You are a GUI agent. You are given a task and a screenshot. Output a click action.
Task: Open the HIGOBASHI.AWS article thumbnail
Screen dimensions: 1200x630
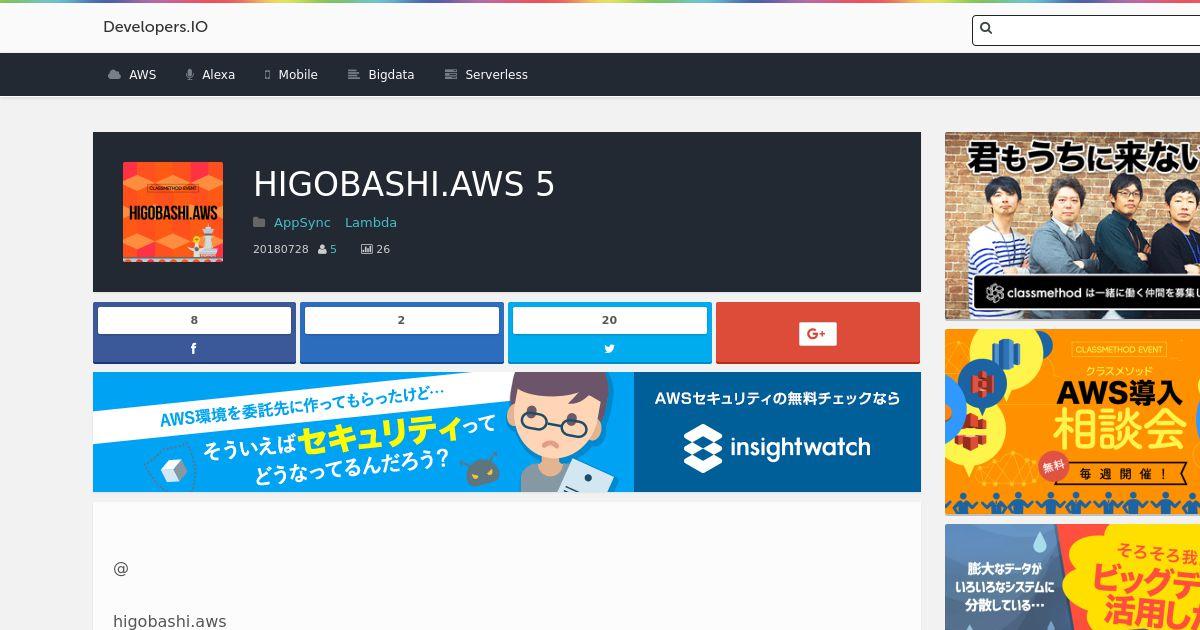pyautogui.click(x=173, y=212)
